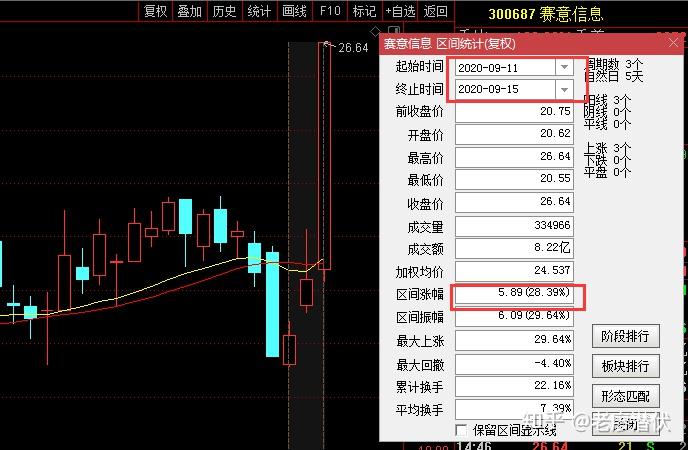Enable 保留区间显示线 checkbox

(x=461, y=430)
